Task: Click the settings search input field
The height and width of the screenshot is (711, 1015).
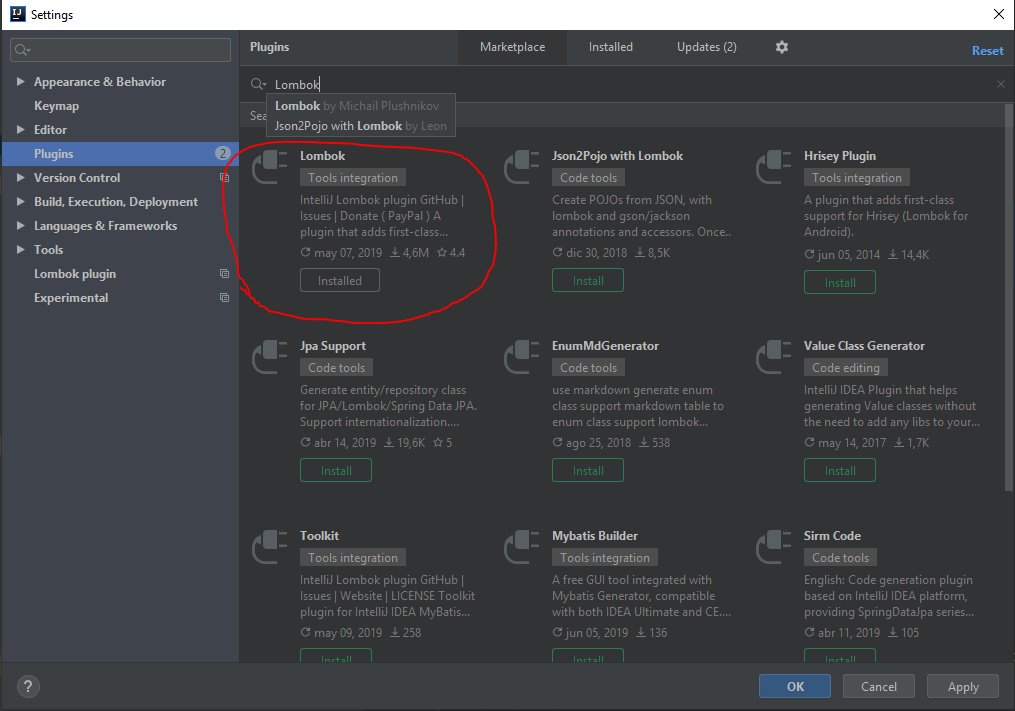Action: 120,50
